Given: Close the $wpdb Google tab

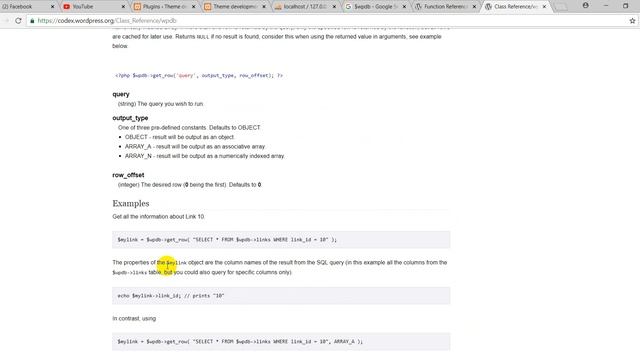Looking at the screenshot, I should 404,7.
